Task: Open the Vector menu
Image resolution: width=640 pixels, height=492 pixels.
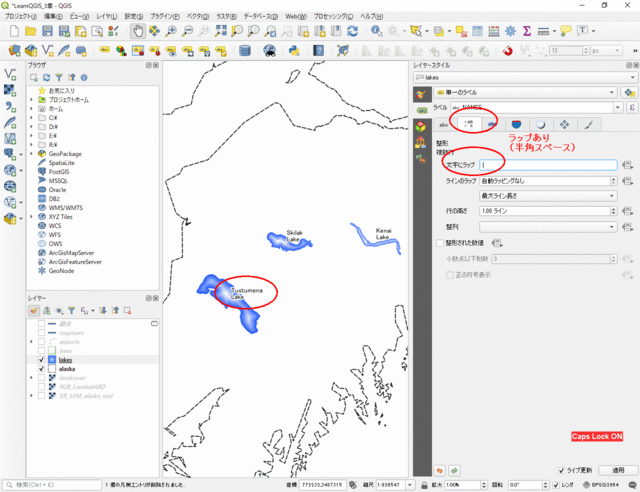Action: 198,16
